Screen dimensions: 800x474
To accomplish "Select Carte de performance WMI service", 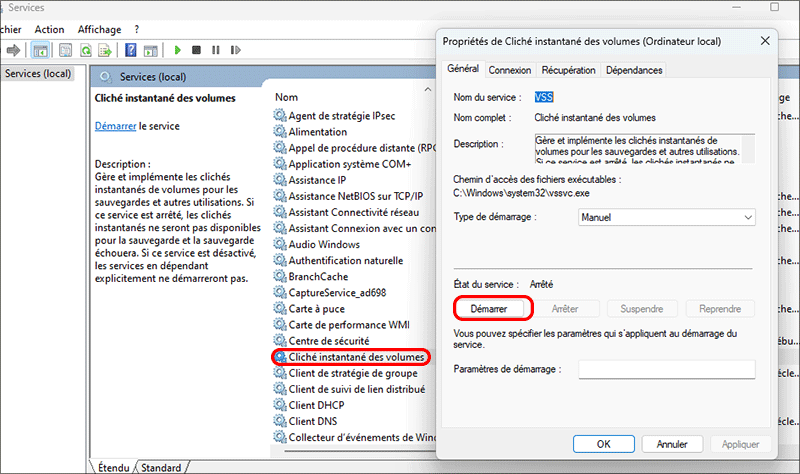I will (x=349, y=325).
